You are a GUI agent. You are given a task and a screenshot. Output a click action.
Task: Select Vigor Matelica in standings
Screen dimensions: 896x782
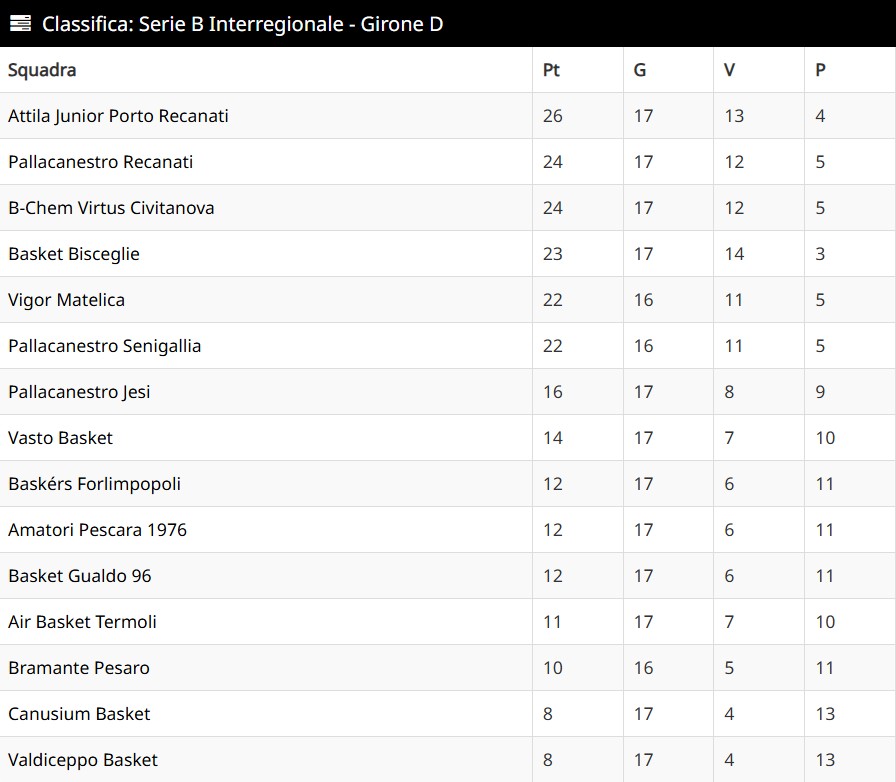(x=66, y=300)
